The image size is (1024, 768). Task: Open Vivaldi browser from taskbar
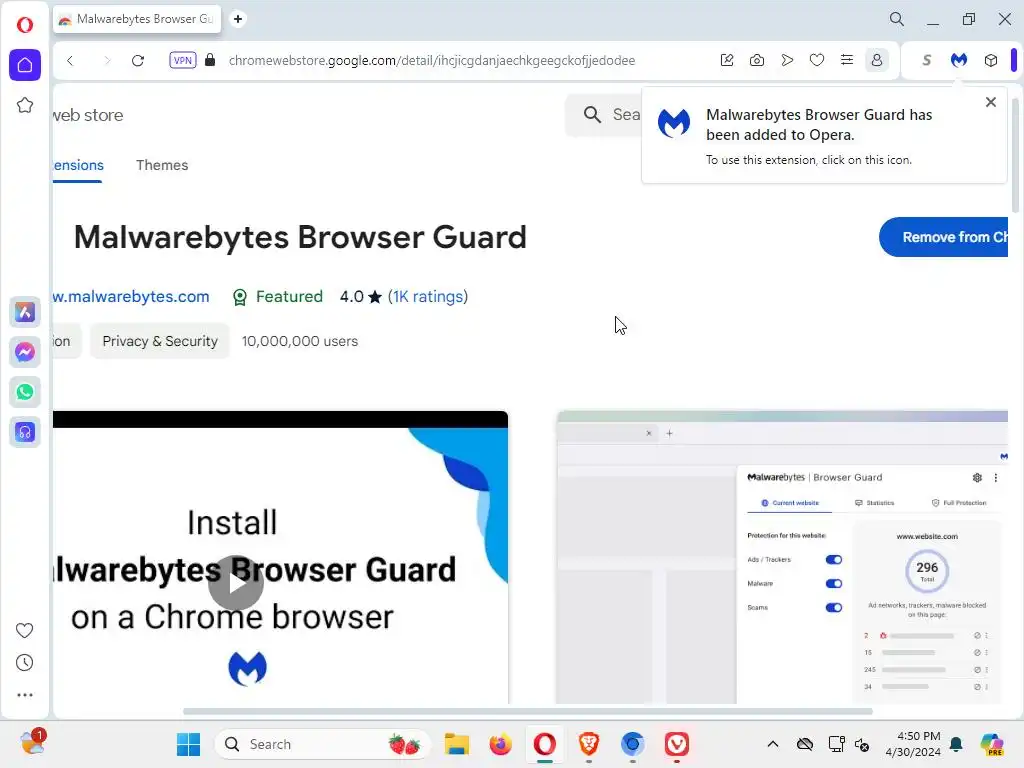pyautogui.click(x=677, y=744)
